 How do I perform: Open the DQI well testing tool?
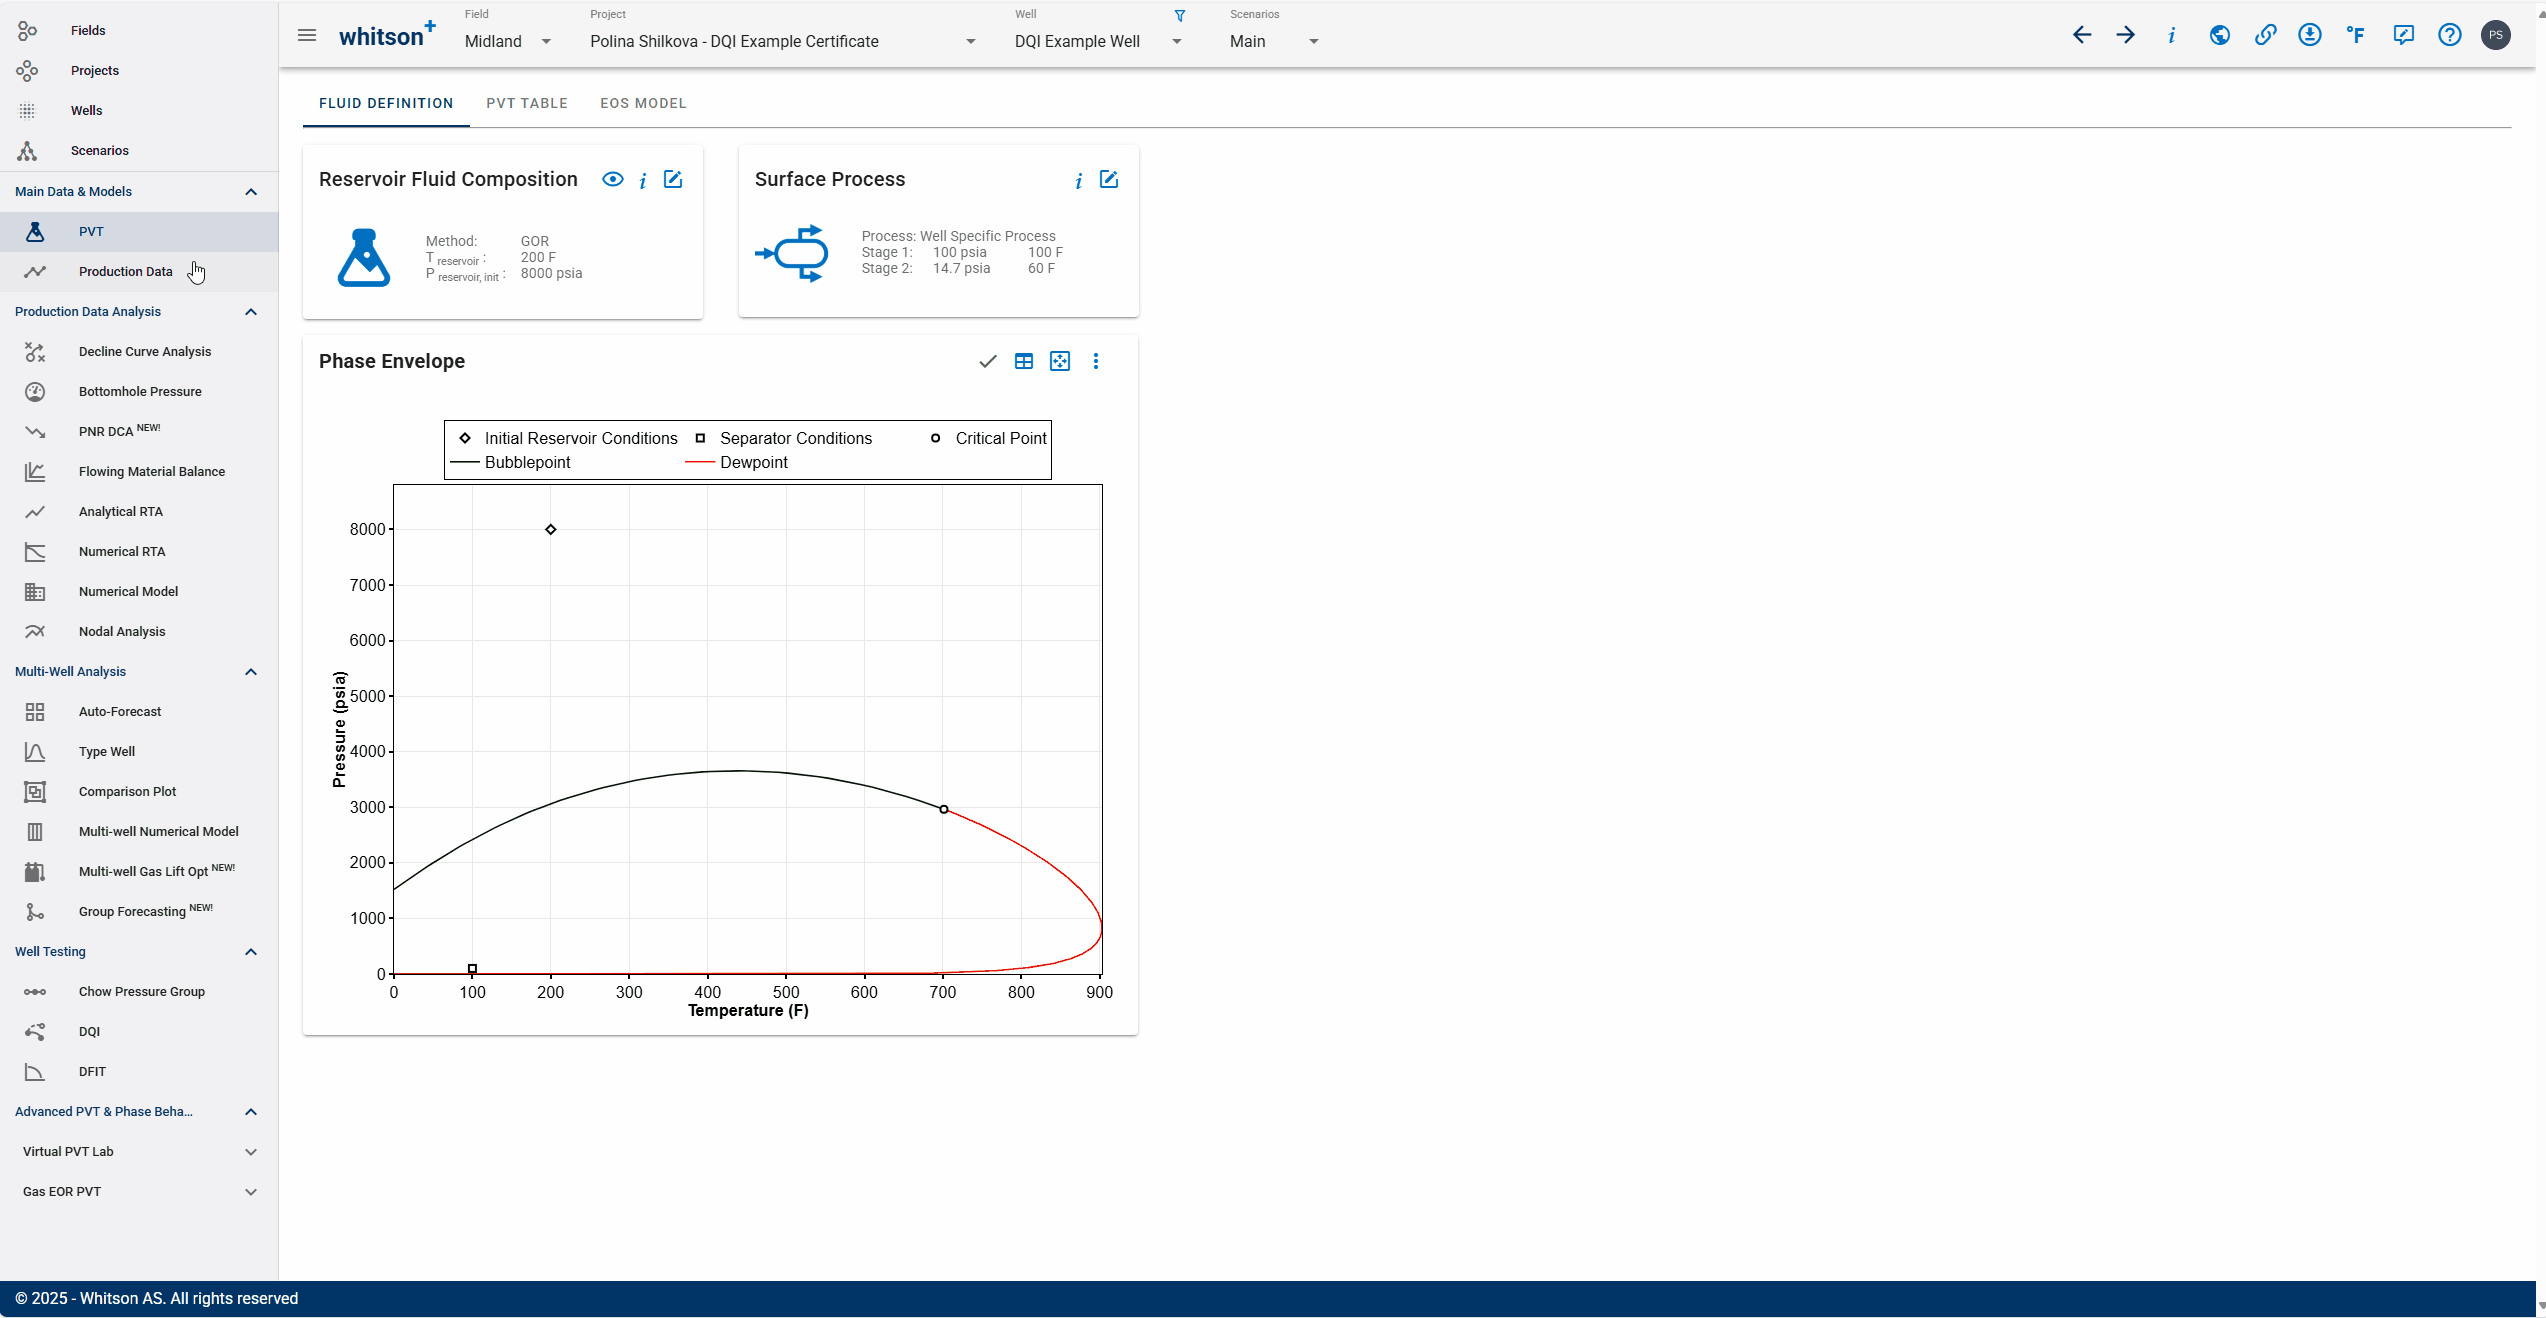(89, 1031)
